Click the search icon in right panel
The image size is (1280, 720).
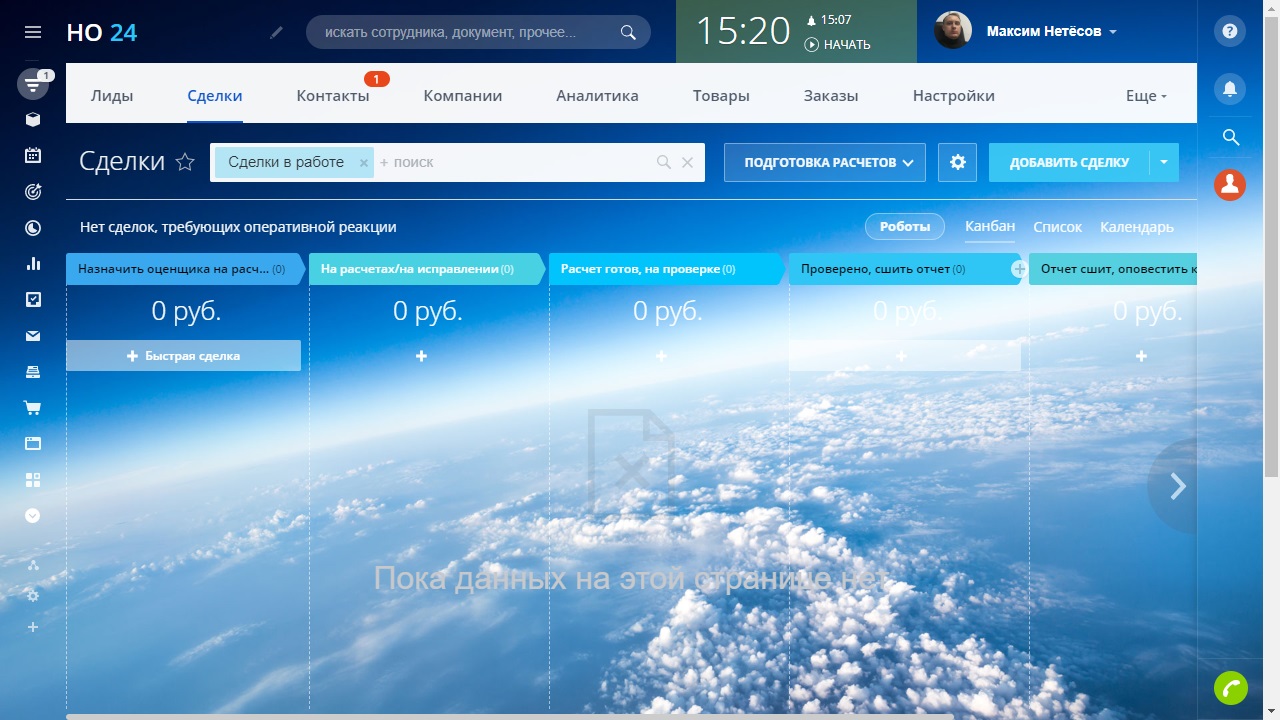[1230, 137]
